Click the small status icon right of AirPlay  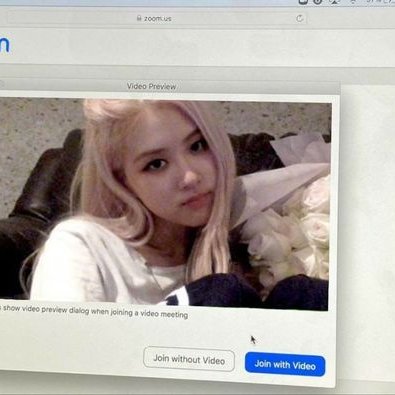pyautogui.click(x=353, y=2)
